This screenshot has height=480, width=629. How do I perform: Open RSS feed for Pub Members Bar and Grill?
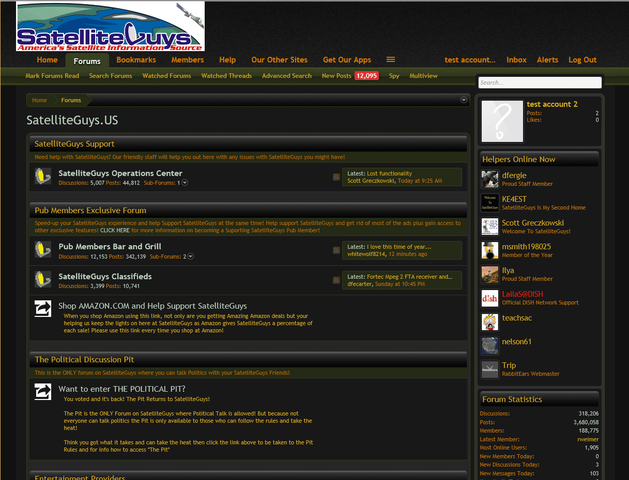[x=336, y=250]
